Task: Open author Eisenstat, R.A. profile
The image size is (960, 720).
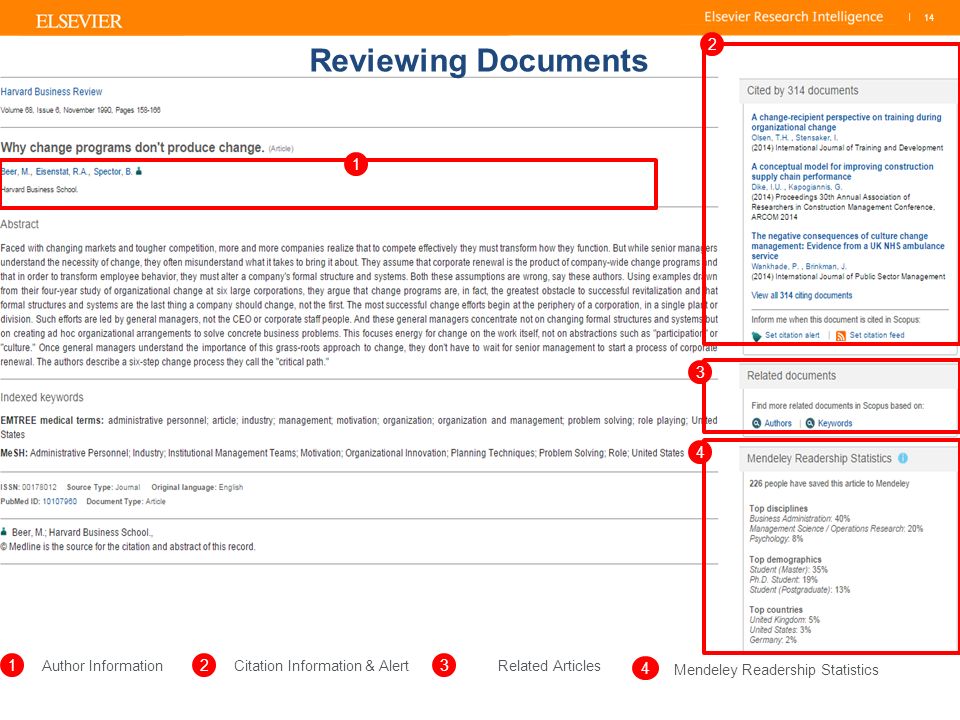Action: click(62, 171)
